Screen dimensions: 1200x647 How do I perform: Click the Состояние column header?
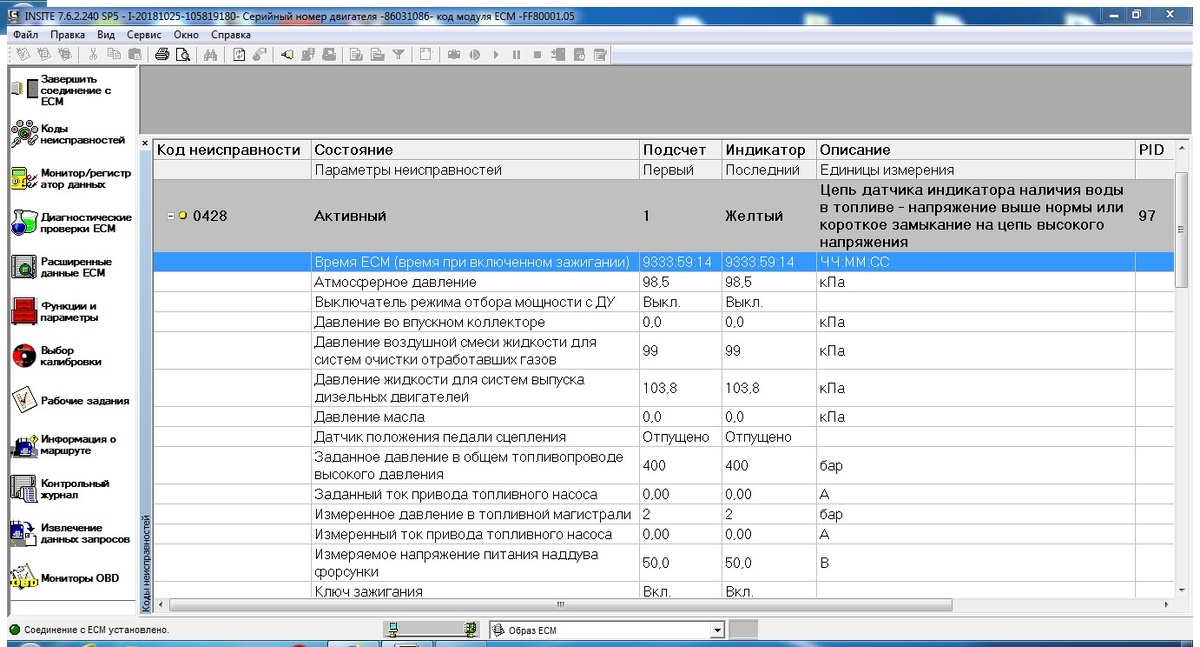click(x=475, y=150)
